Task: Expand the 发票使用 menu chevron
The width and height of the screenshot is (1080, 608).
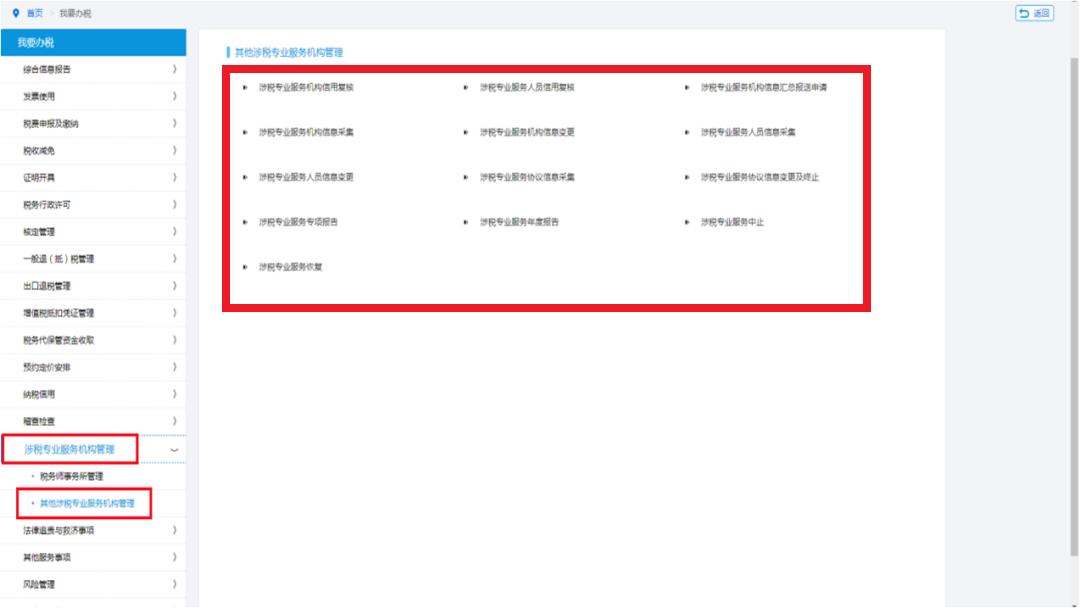Action: pyautogui.click(x=175, y=97)
